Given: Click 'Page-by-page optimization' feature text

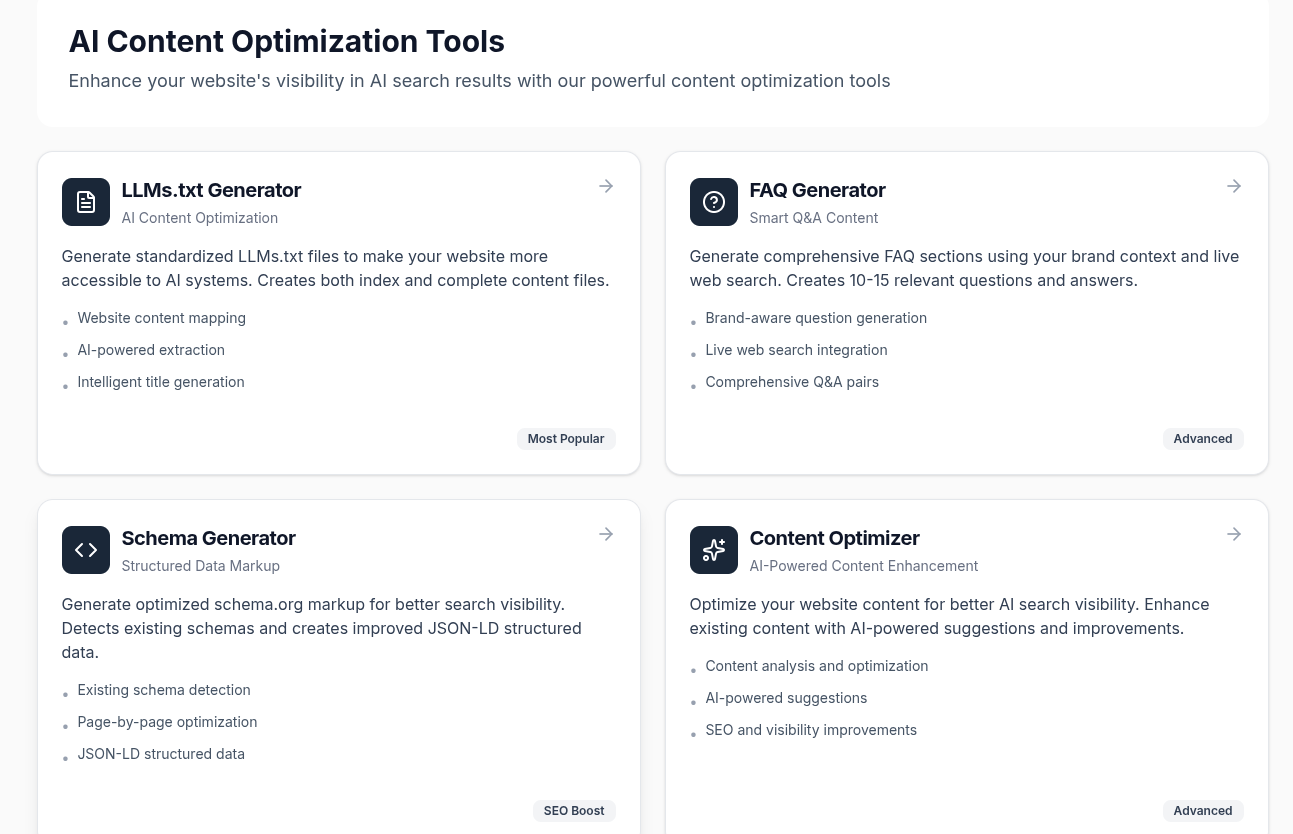Looking at the screenshot, I should tap(167, 722).
